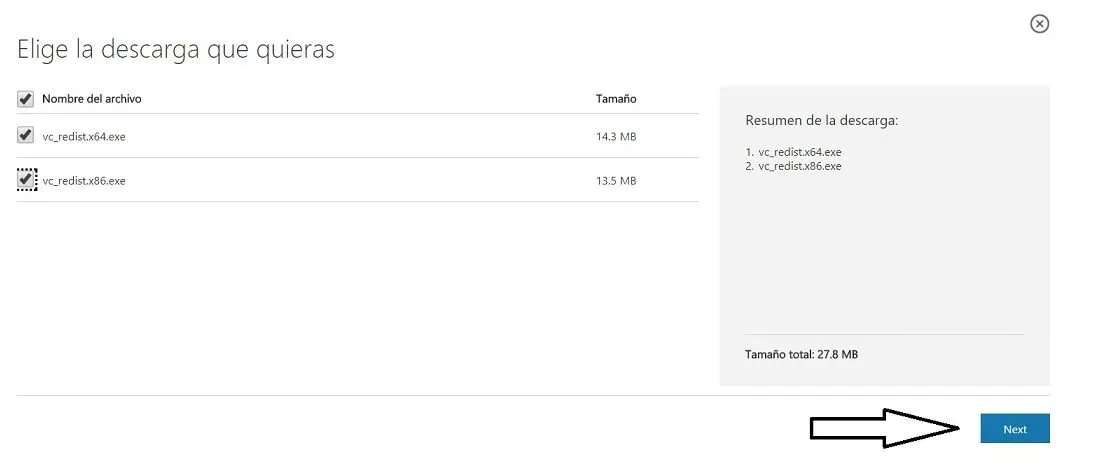Click the Elige la descarga que quieras title
This screenshot has width=1105, height=463.
click(x=175, y=50)
